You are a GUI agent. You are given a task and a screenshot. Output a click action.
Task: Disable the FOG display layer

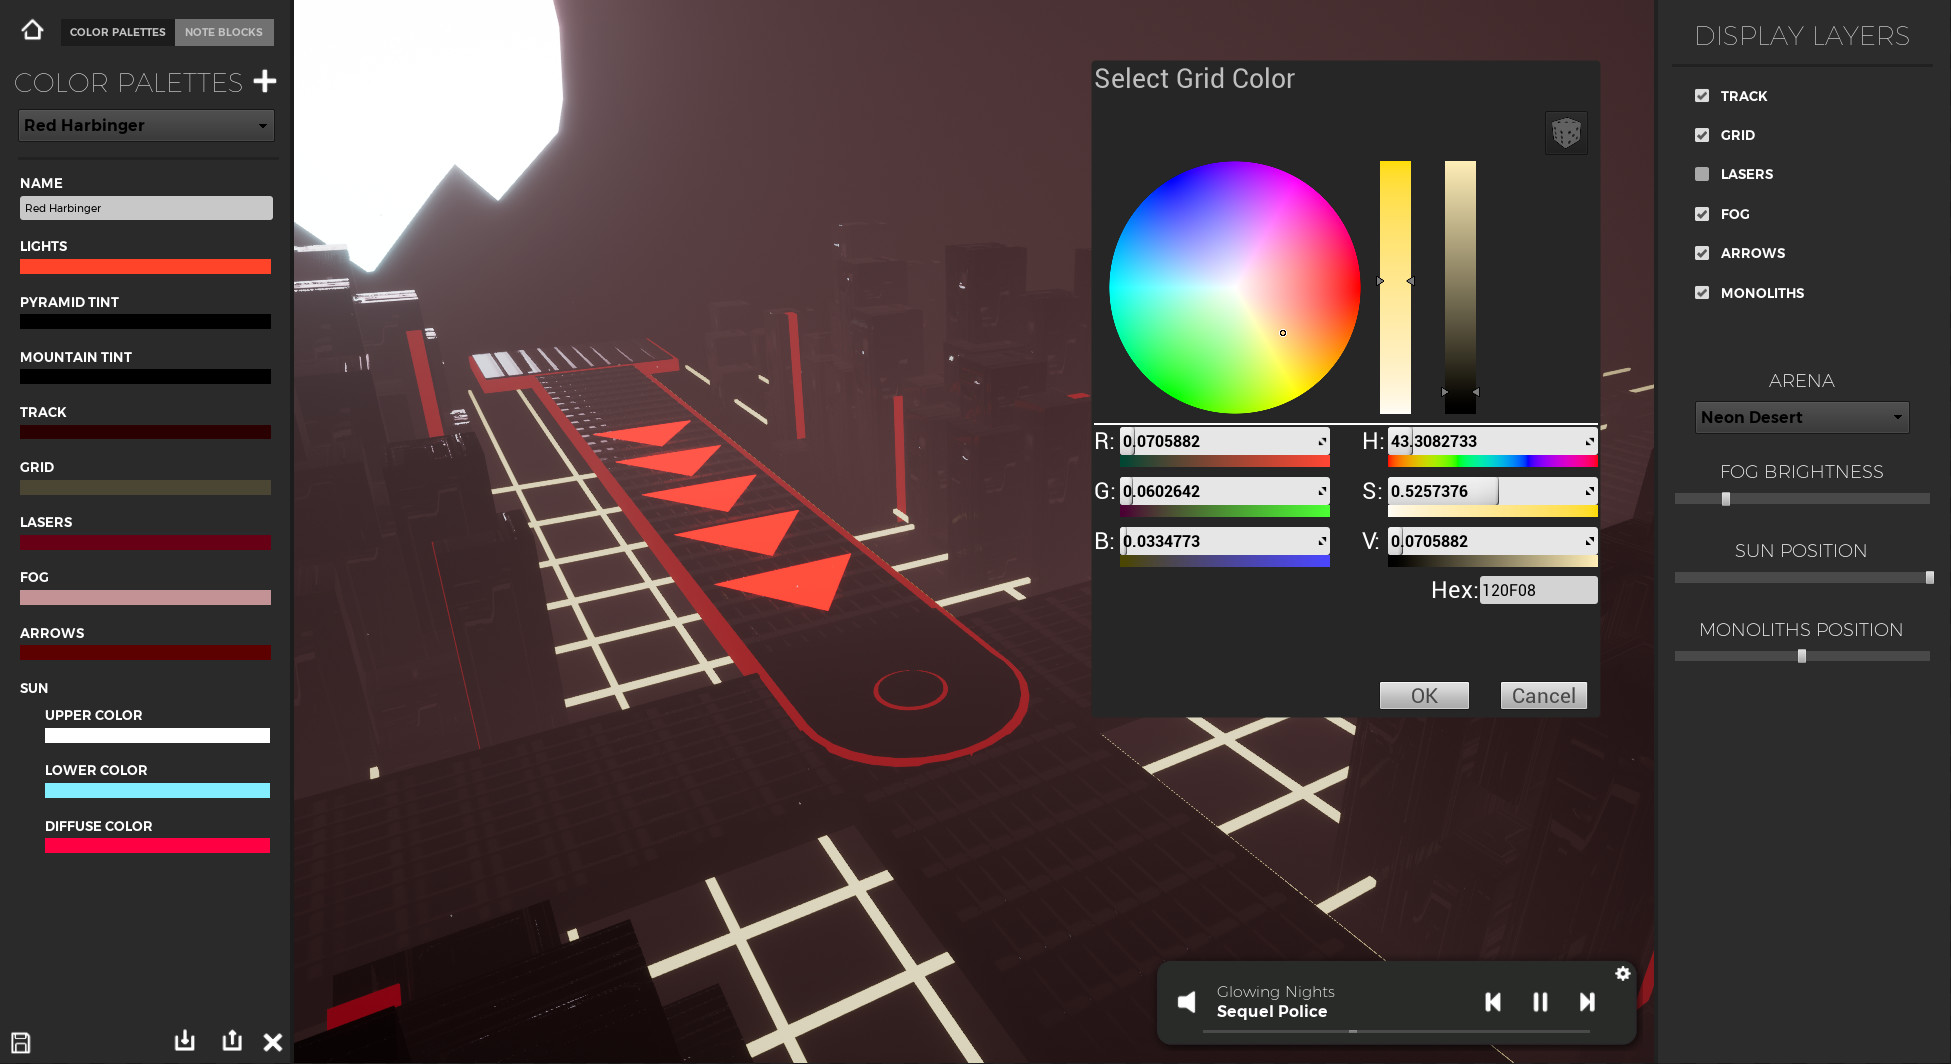click(1701, 213)
